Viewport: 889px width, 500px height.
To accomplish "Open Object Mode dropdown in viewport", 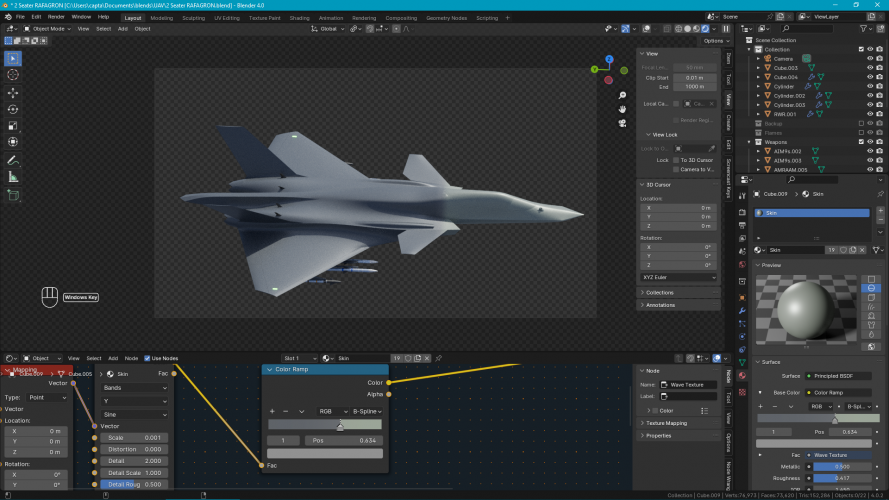I will coord(47,29).
